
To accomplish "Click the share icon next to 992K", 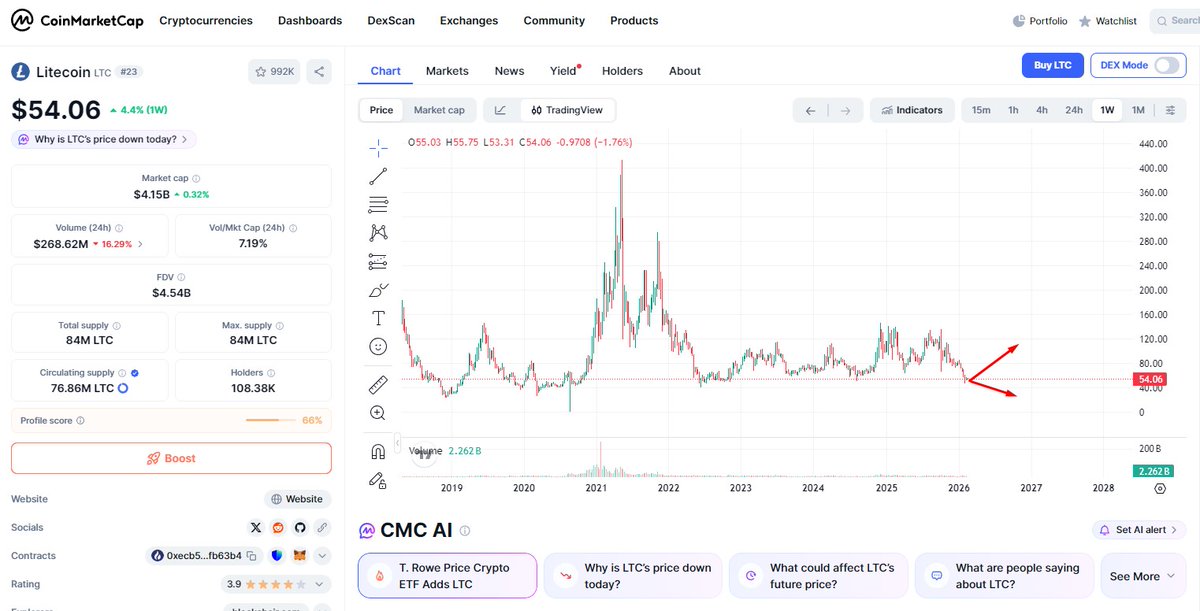I will click(319, 72).
